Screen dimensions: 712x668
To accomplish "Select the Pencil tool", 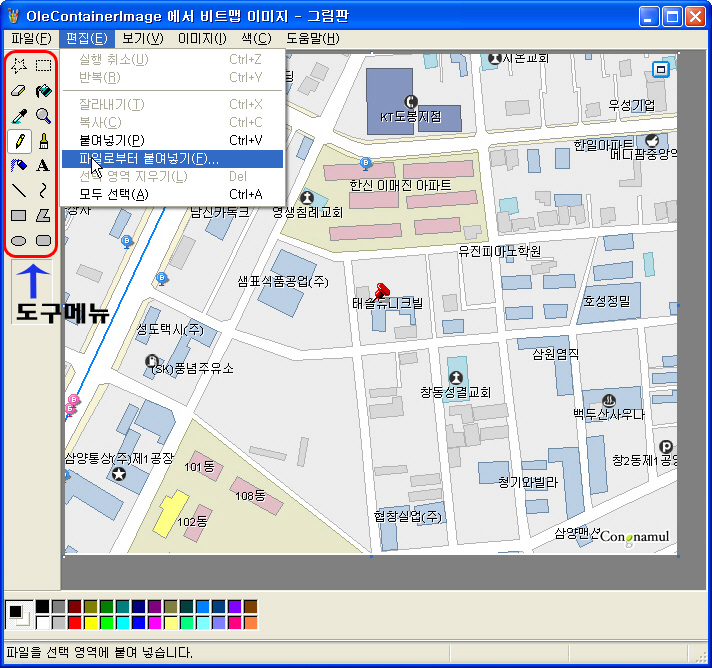I will (x=19, y=141).
